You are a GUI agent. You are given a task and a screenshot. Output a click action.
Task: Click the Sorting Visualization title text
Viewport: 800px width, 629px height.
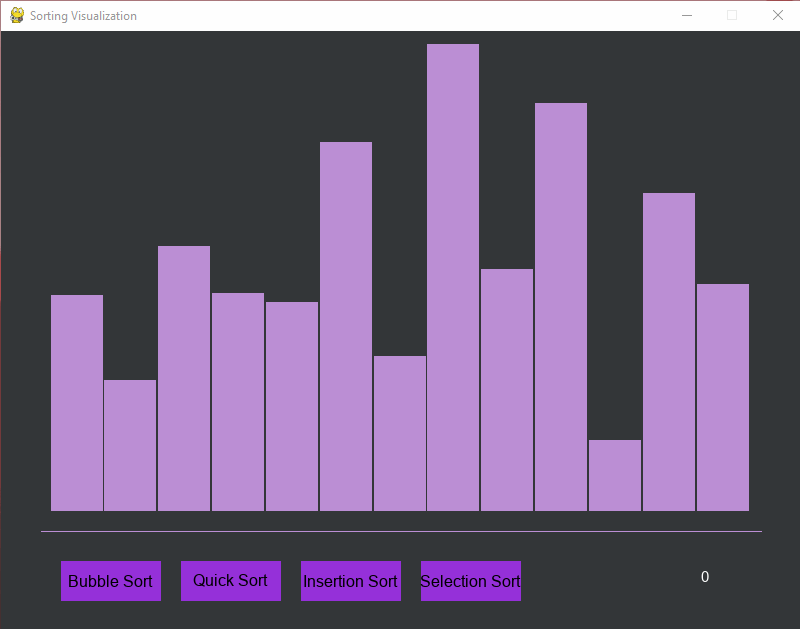(x=83, y=16)
